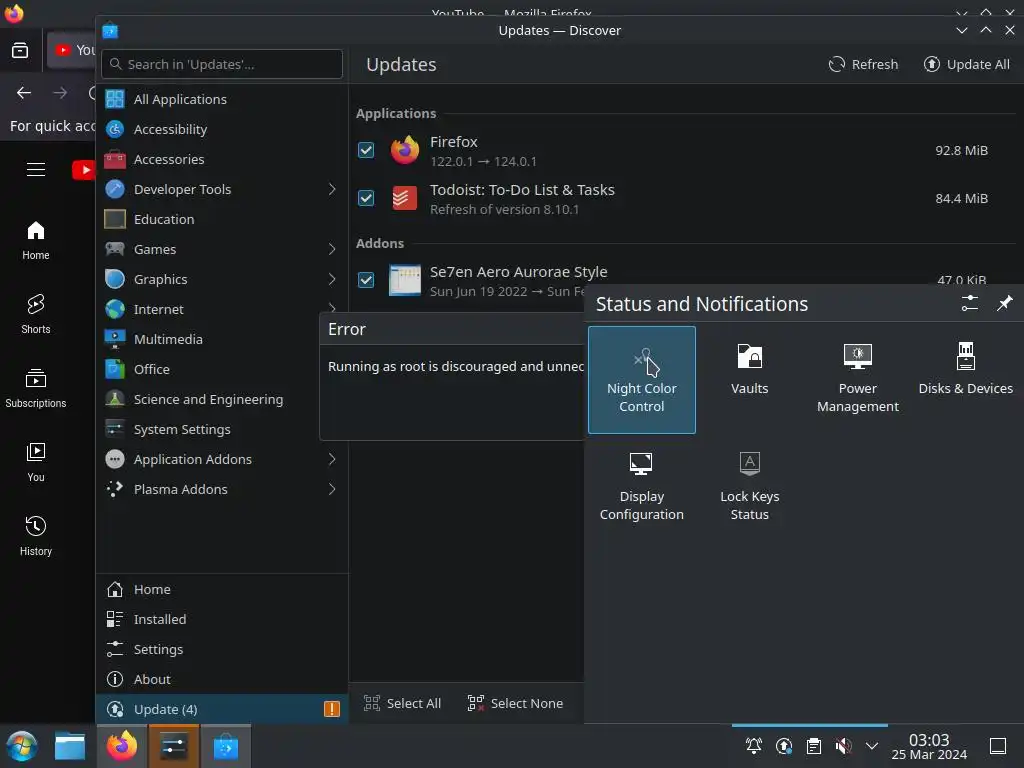Click Se7en Aero Aurorae Style thumbnail
The height and width of the screenshot is (768, 1024).
pos(404,280)
